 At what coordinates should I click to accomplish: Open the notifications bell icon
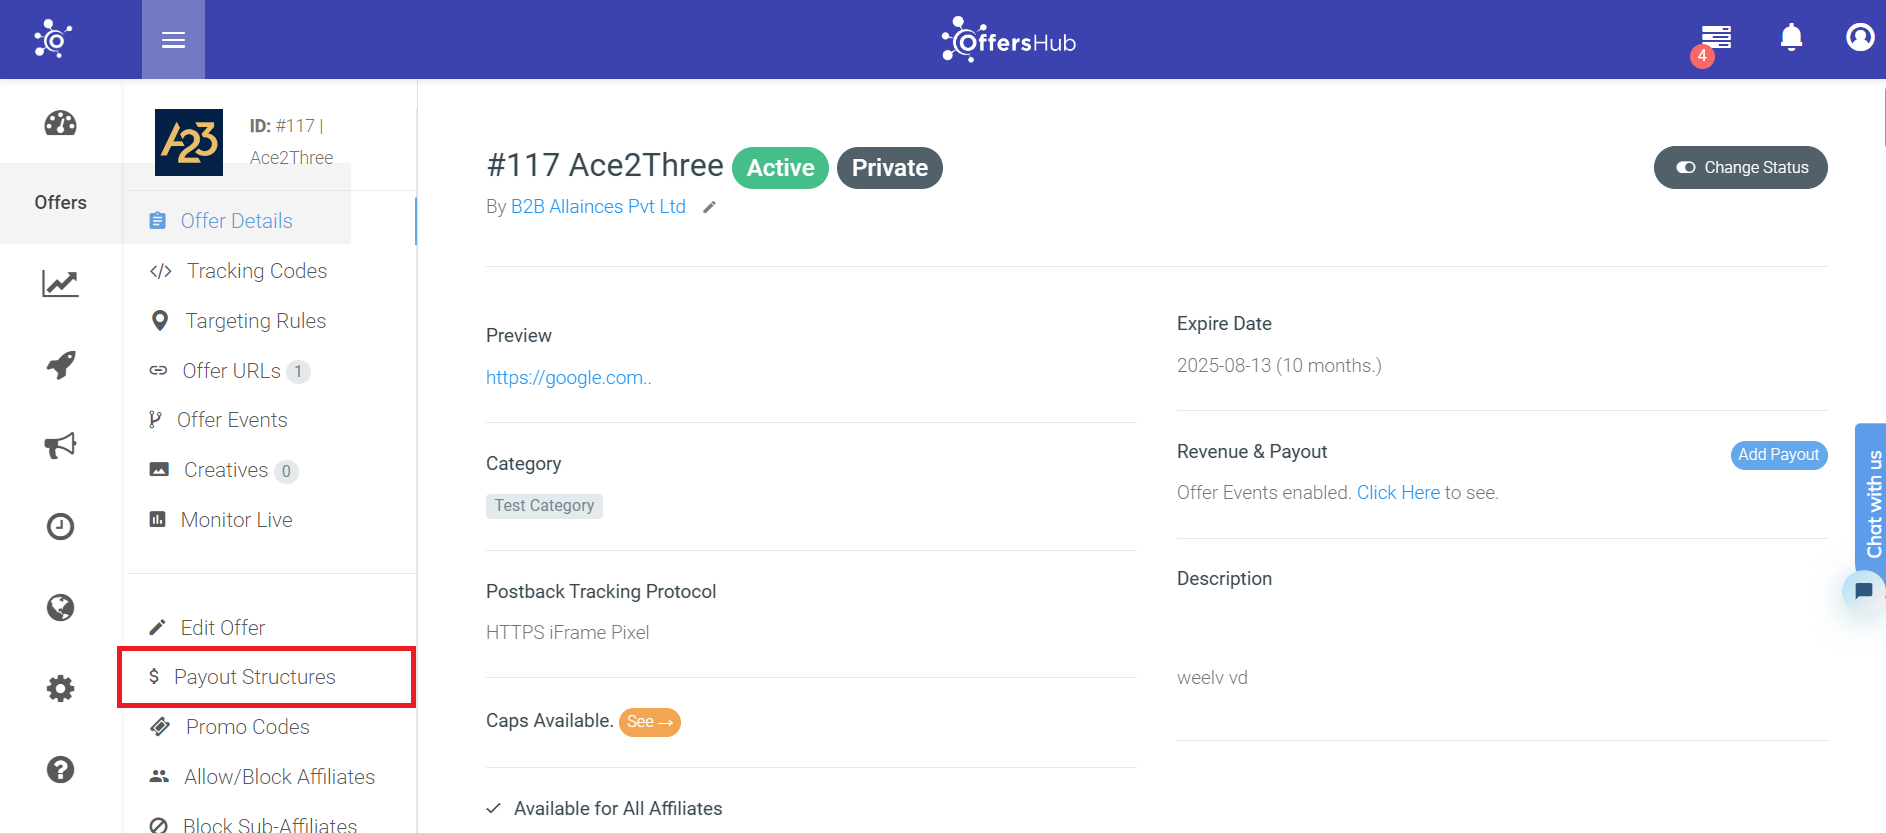tap(1791, 38)
